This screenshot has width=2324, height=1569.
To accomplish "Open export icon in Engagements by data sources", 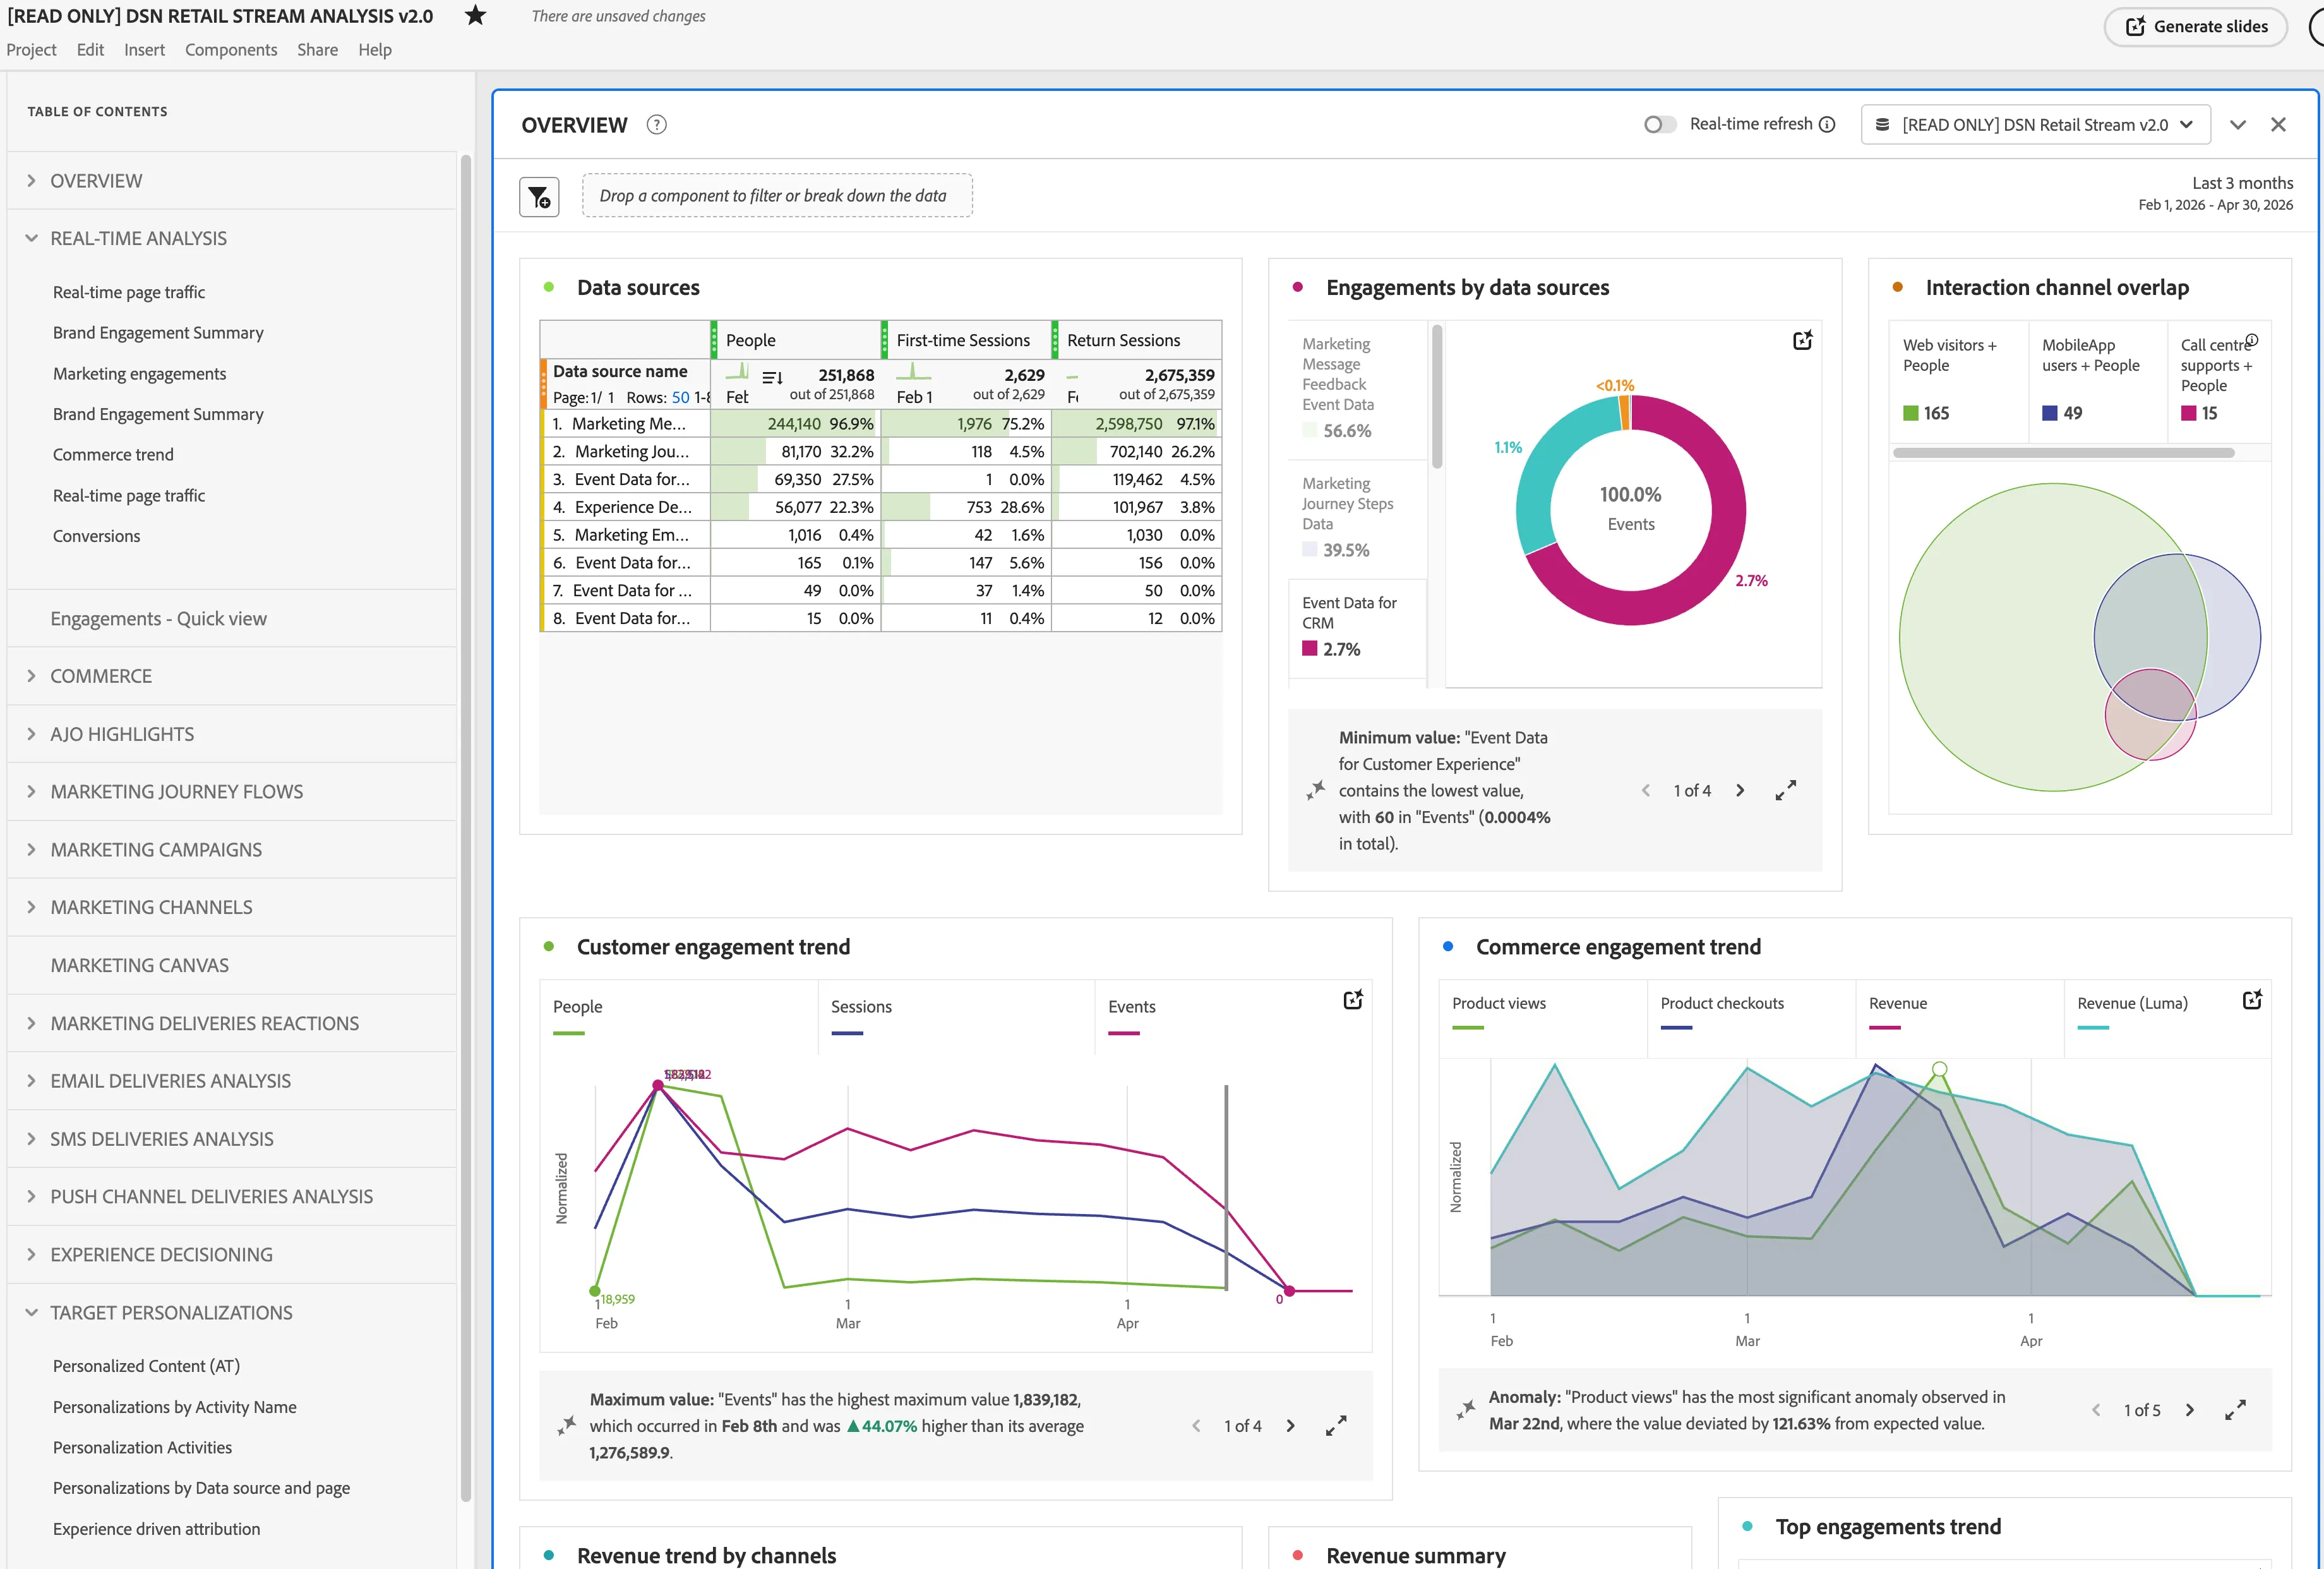I will 1802,341.
